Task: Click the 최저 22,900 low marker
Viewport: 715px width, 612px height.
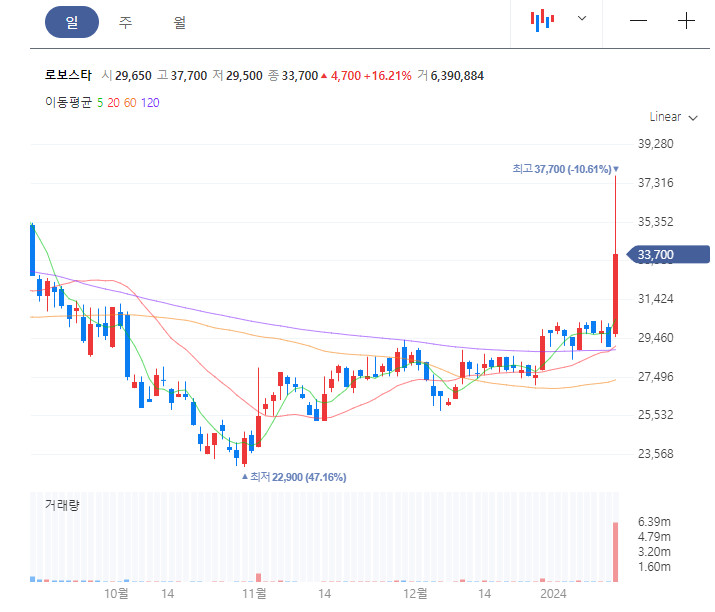Action: tap(294, 477)
